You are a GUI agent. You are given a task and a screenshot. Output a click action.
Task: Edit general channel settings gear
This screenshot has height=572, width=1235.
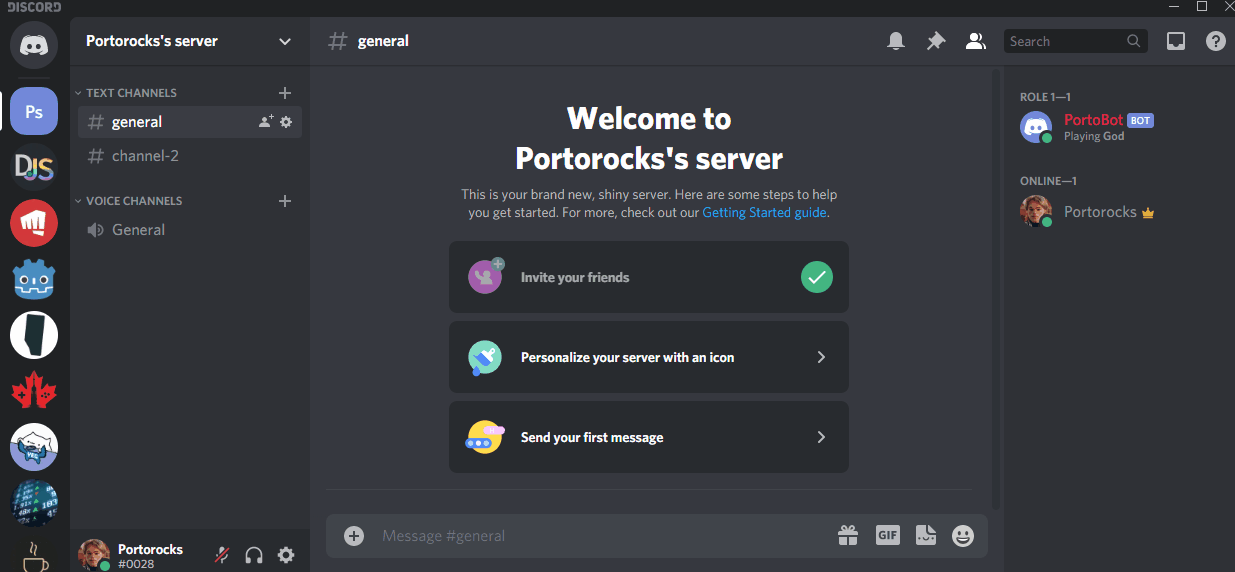tap(286, 122)
